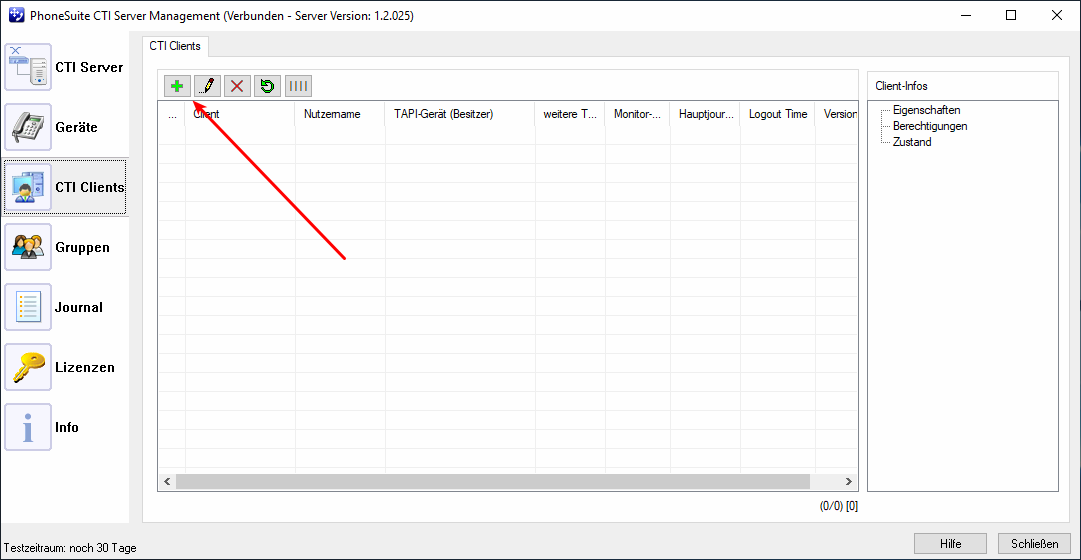This screenshot has width=1081, height=560.
Task: Select Berechtigungen in Client-Infos tree
Action: pyautogui.click(x=930, y=126)
